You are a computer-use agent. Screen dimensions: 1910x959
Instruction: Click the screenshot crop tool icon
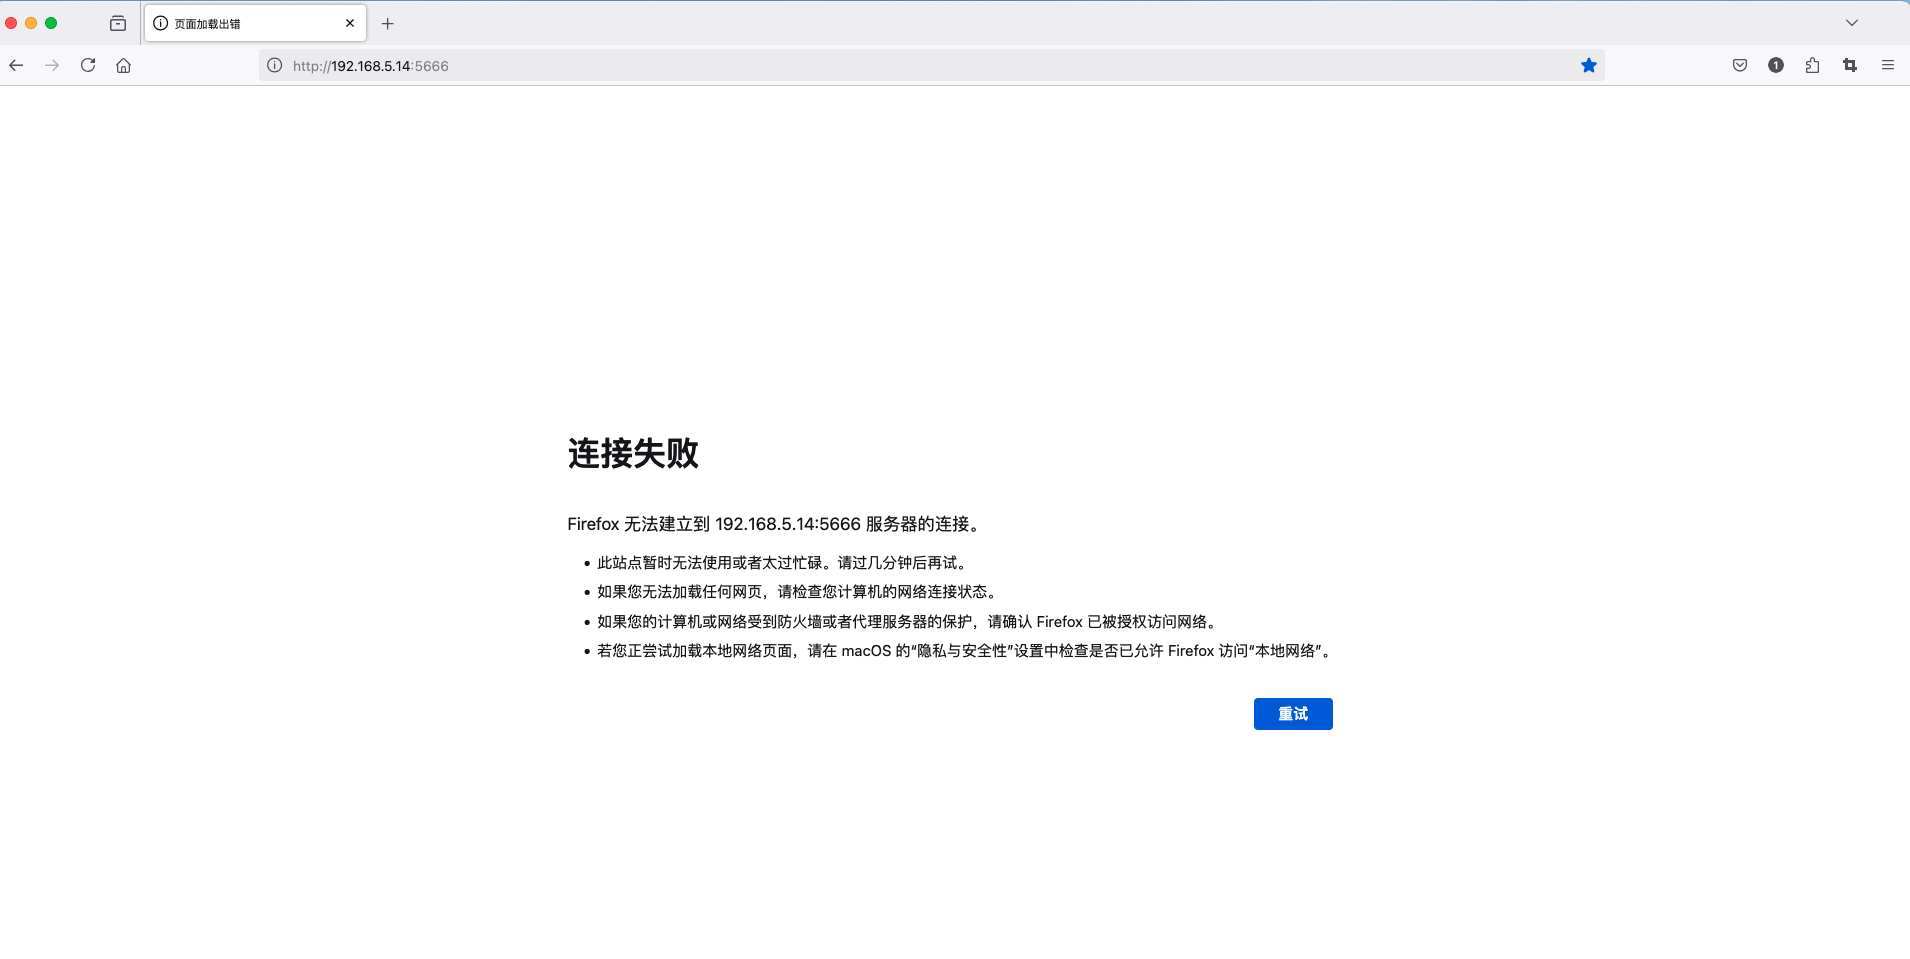pos(1850,65)
